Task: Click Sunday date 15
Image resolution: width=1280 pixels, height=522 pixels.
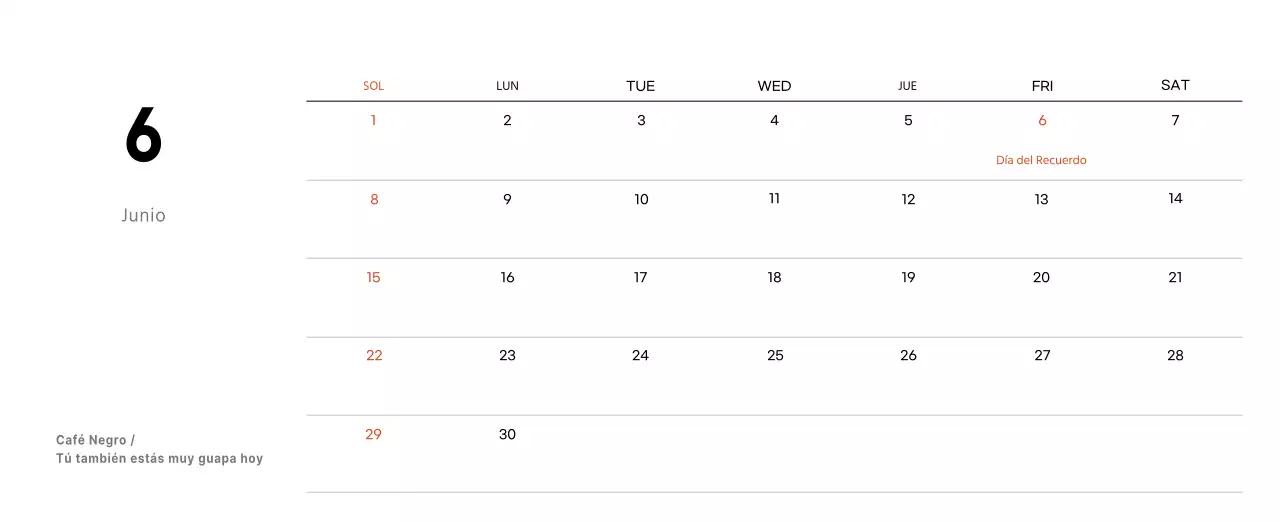Action: [x=373, y=277]
